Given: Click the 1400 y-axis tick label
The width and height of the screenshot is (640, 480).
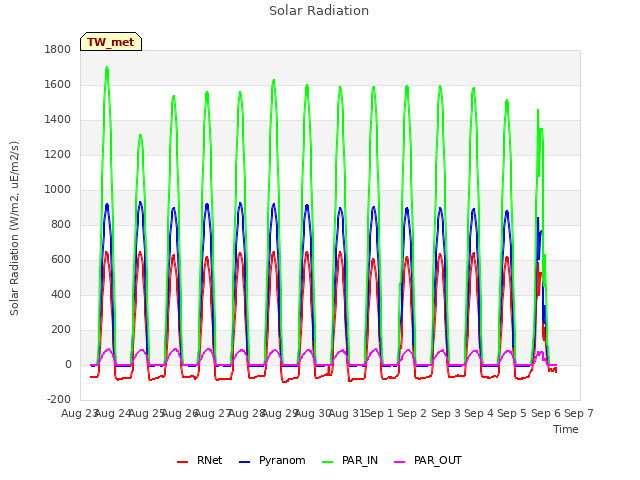Looking at the screenshot, I should point(58,120).
